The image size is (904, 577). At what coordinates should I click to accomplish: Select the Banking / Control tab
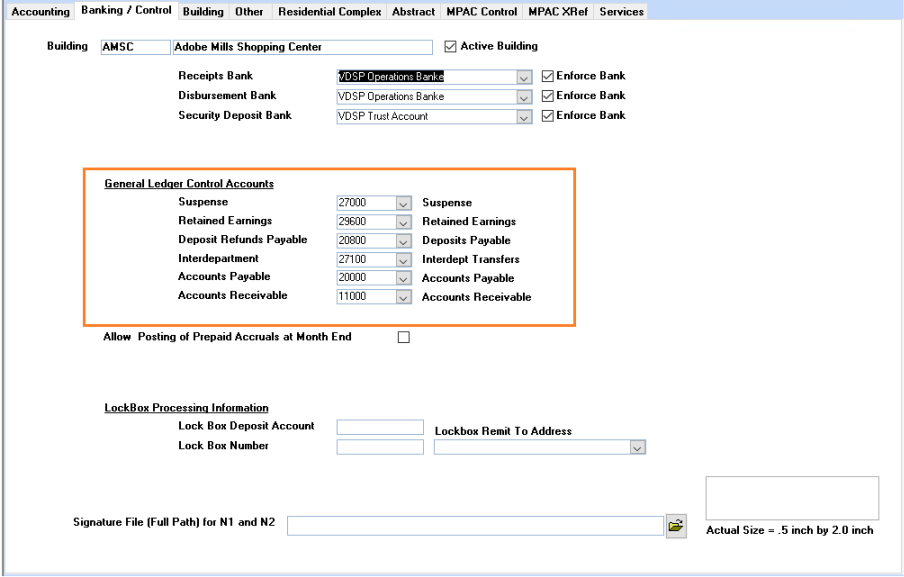[126, 10]
